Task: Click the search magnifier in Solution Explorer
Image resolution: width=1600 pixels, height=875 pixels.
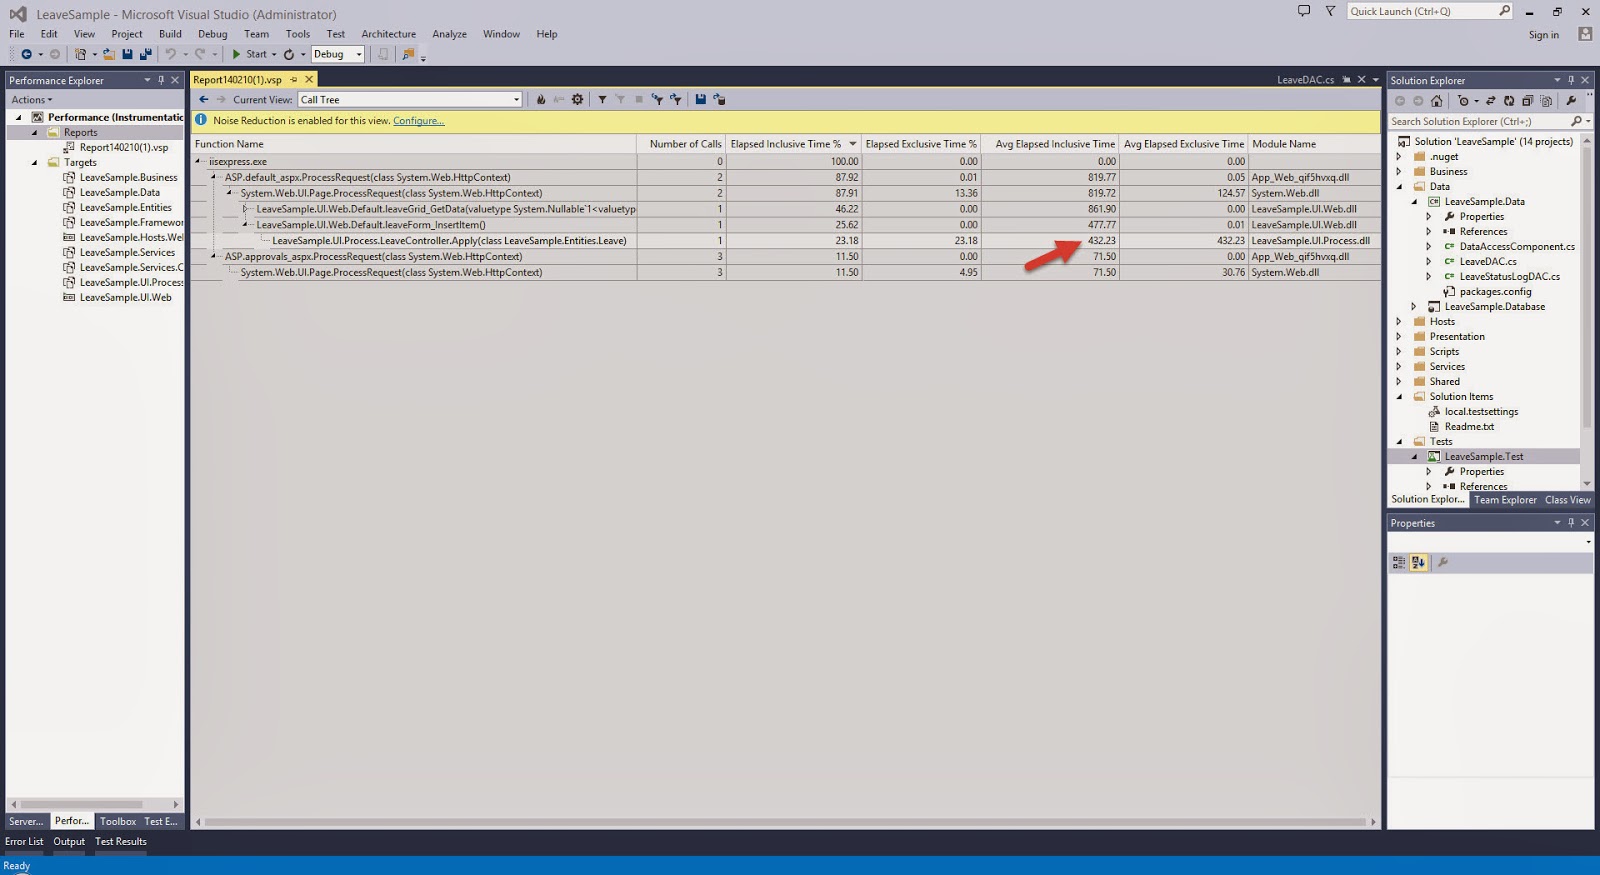Action: tap(1576, 121)
